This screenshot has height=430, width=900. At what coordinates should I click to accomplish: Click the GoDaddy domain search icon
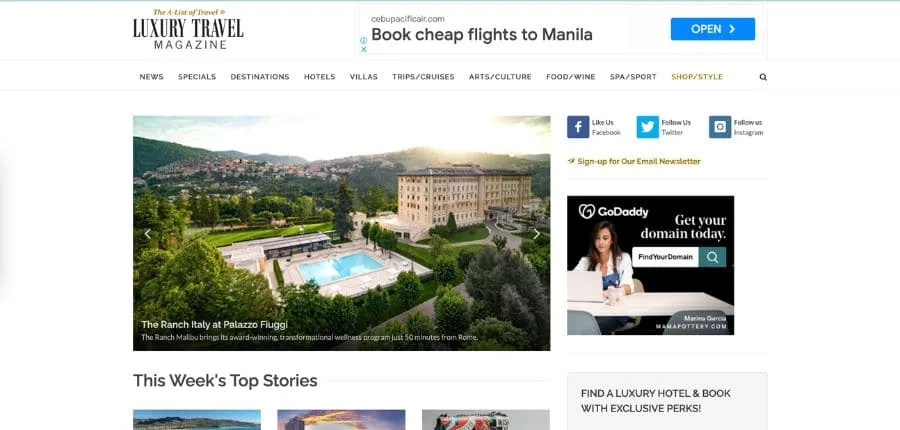pyautogui.click(x=712, y=257)
